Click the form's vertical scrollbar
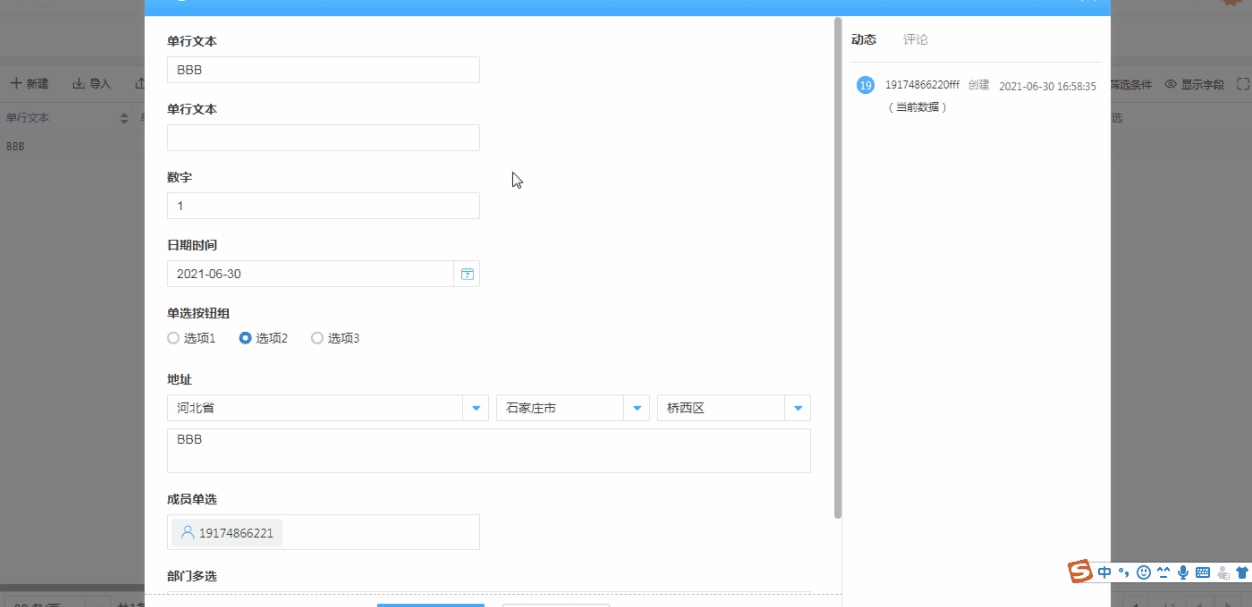 [x=837, y=270]
